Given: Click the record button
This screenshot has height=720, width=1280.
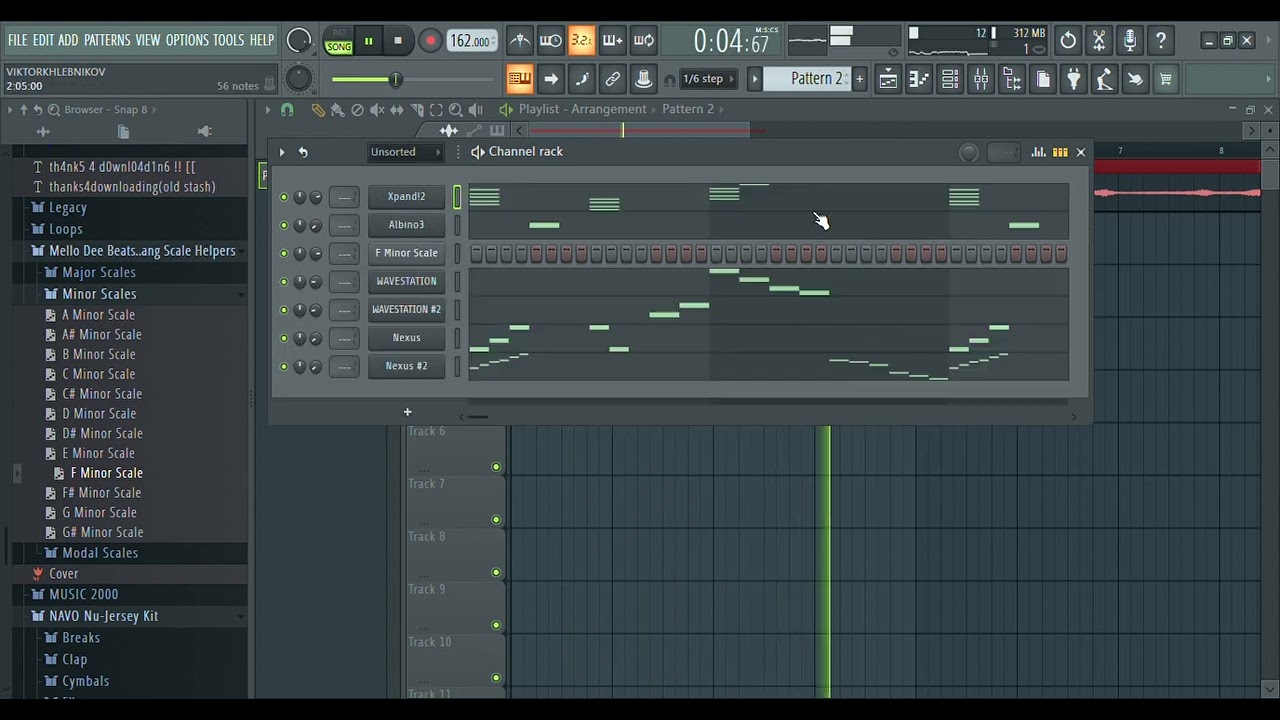Looking at the screenshot, I should (x=430, y=41).
